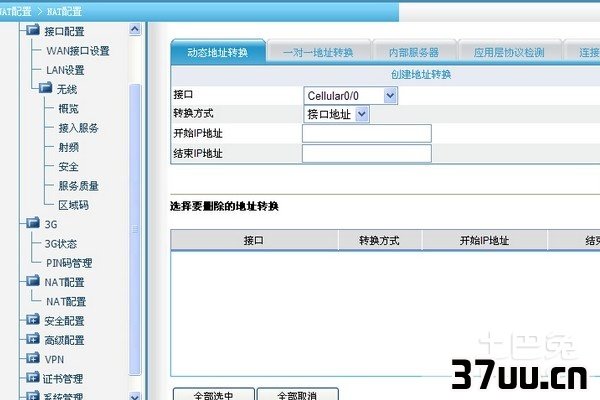The height and width of the screenshot is (400, 600).
Task: Open WAN接口设置 in sidebar
Action: pos(78,51)
